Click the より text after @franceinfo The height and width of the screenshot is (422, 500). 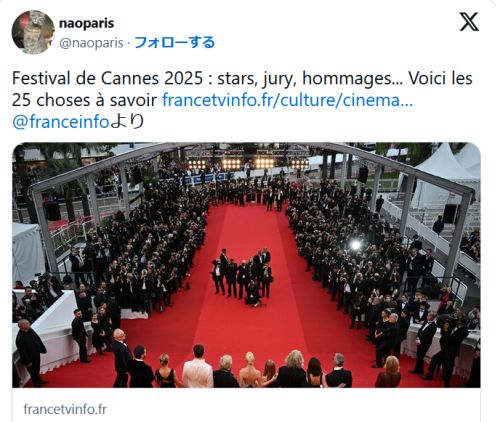pos(127,122)
